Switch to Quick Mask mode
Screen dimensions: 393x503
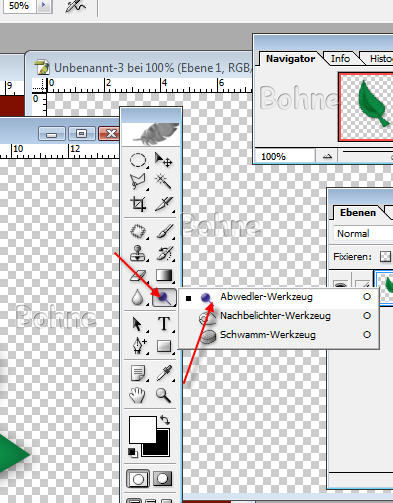pyautogui.click(x=163, y=479)
